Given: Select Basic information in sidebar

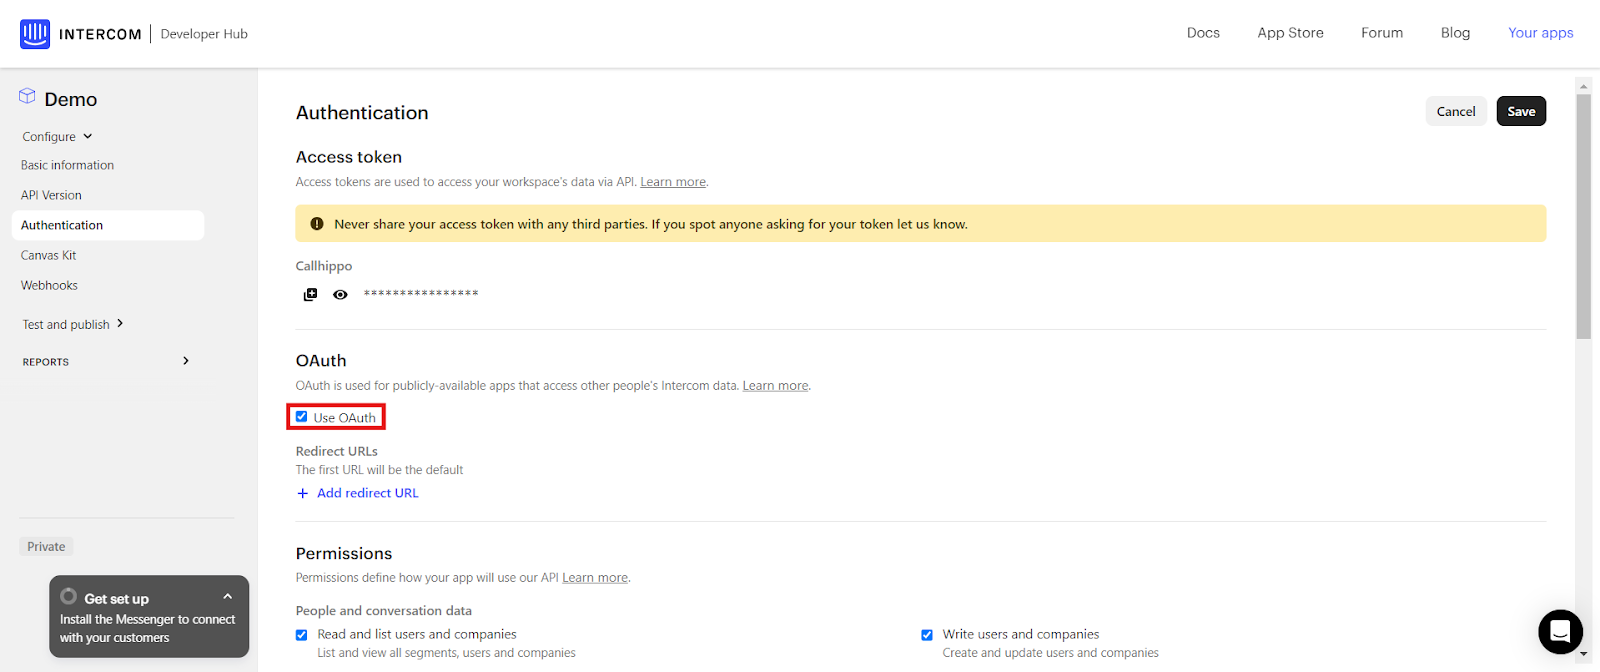Looking at the screenshot, I should pyautogui.click(x=67, y=165).
